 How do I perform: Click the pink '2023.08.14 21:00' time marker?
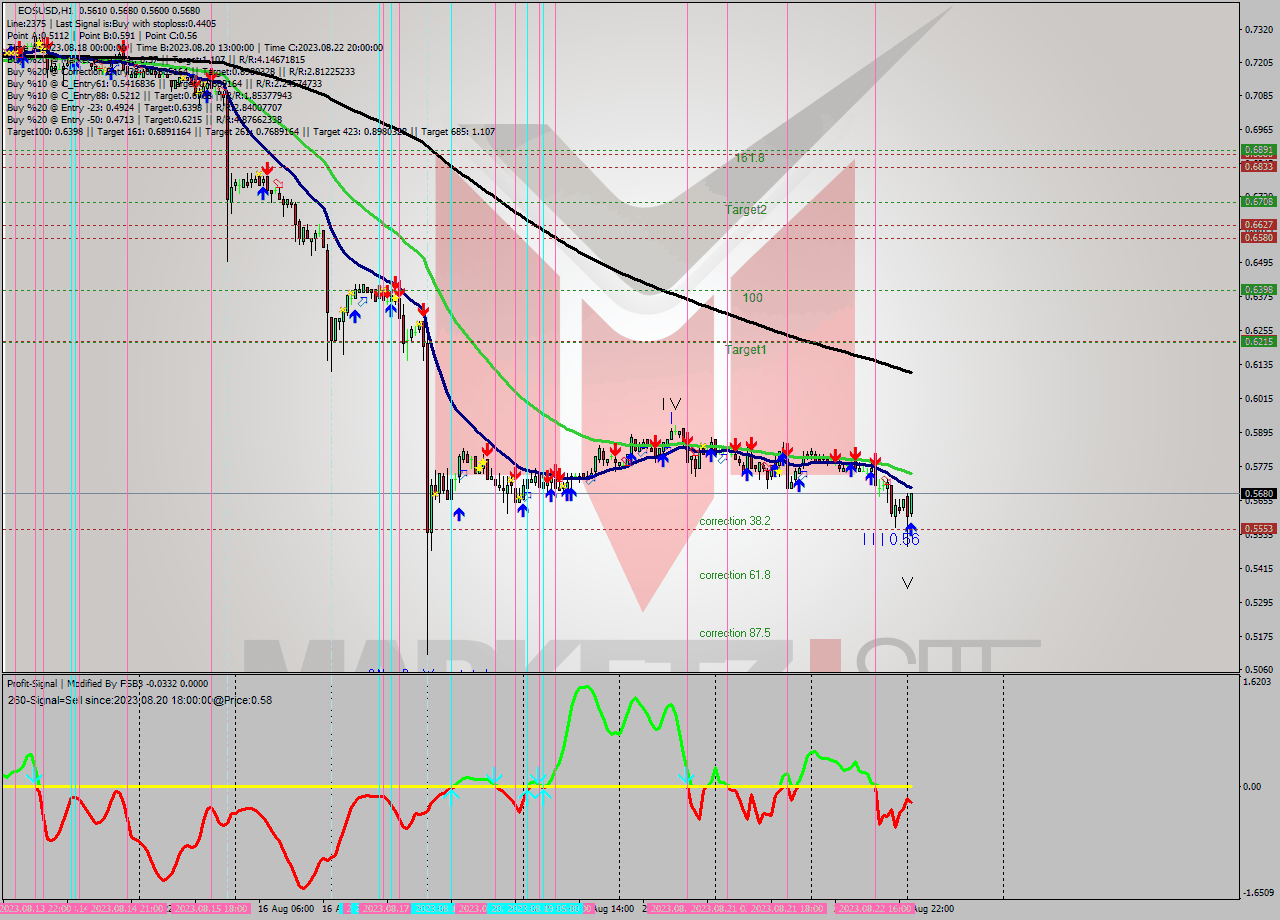pos(128,909)
